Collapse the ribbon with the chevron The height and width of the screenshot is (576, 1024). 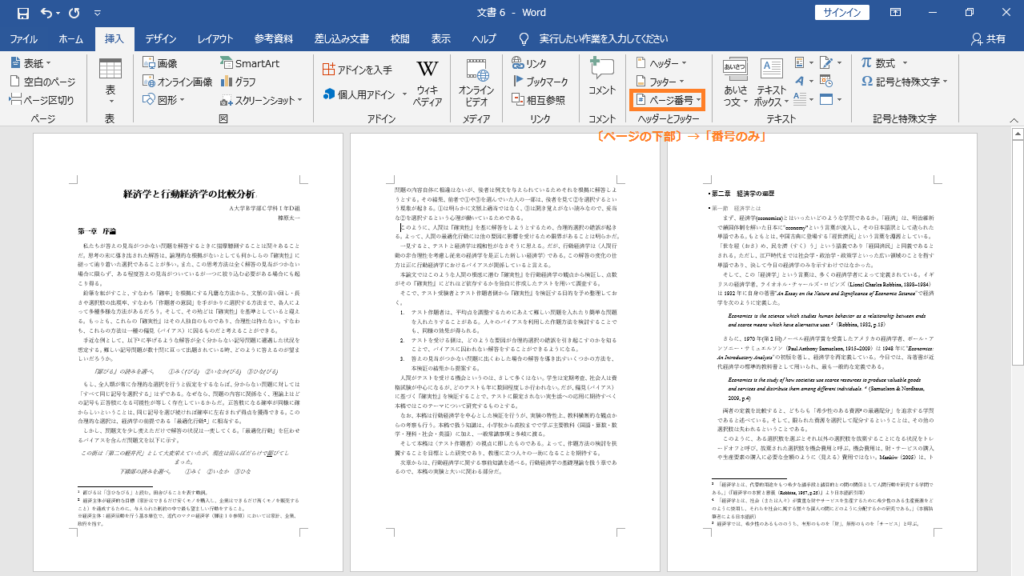coord(1014,120)
